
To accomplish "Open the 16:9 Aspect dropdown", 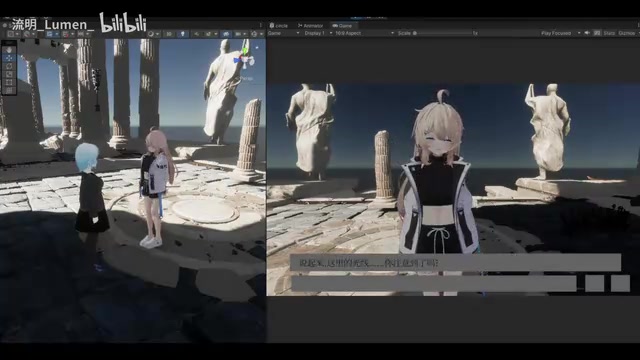I will click(x=364, y=33).
